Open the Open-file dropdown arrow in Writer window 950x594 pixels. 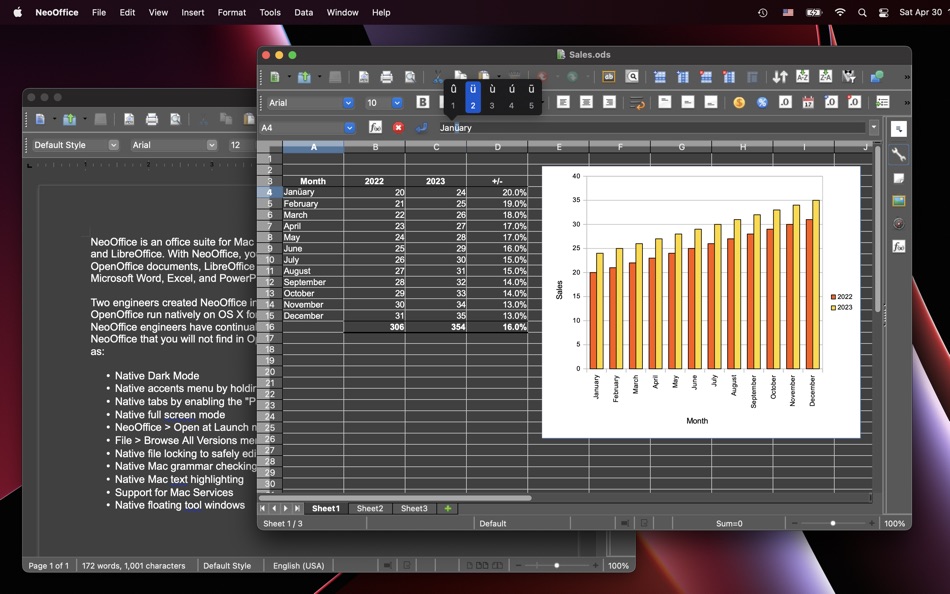[x=85, y=119]
